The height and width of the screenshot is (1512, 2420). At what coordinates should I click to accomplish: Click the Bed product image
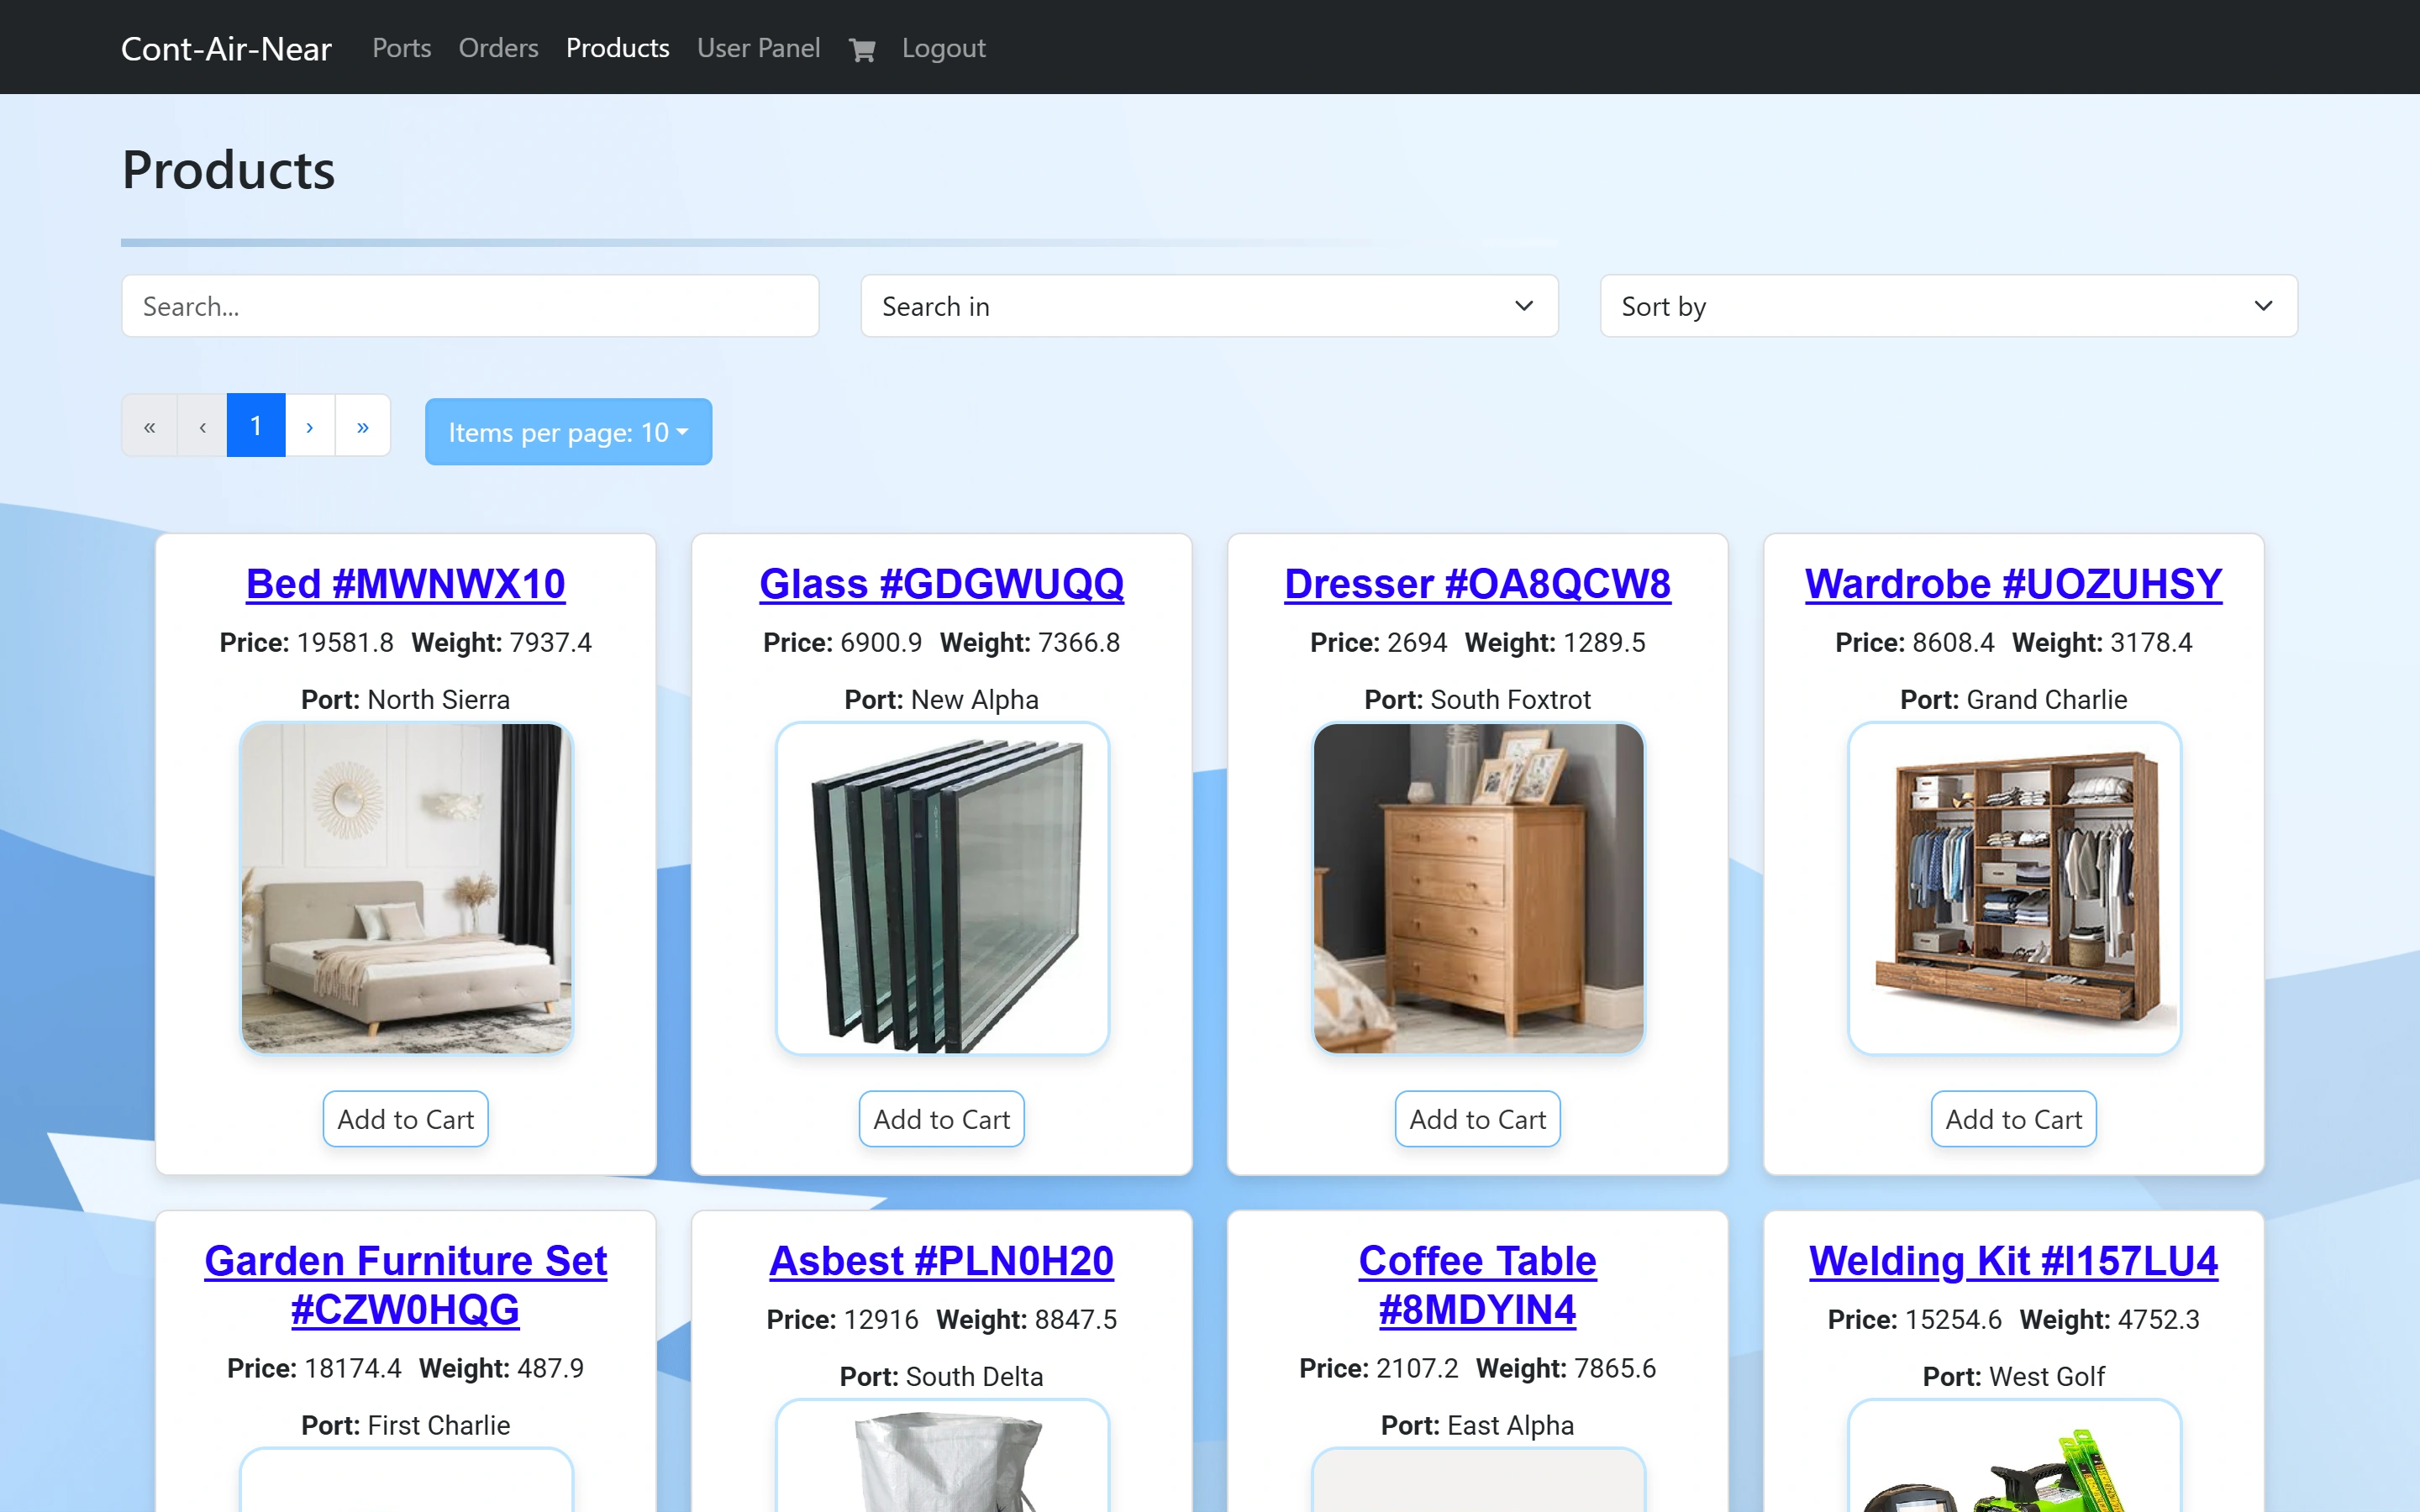point(406,888)
